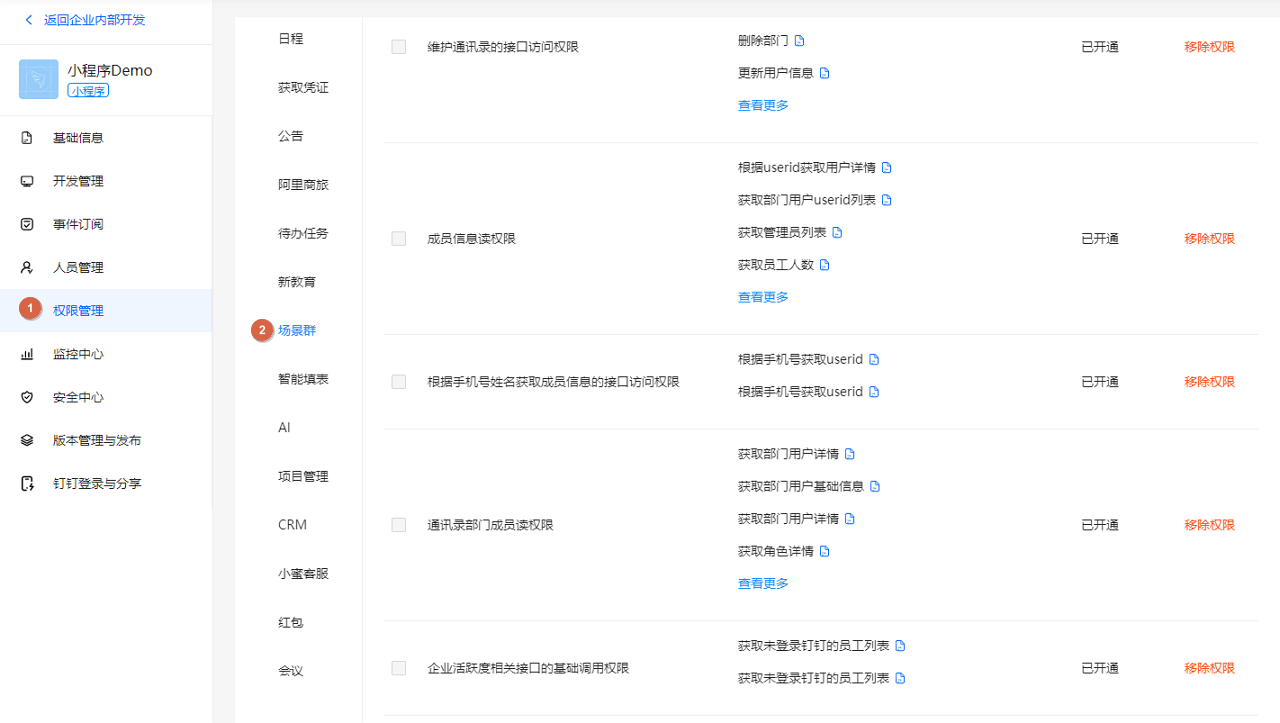Open 权限管理 in the left sidebar
Screen dimensions: 1280x723
[x=78, y=311]
